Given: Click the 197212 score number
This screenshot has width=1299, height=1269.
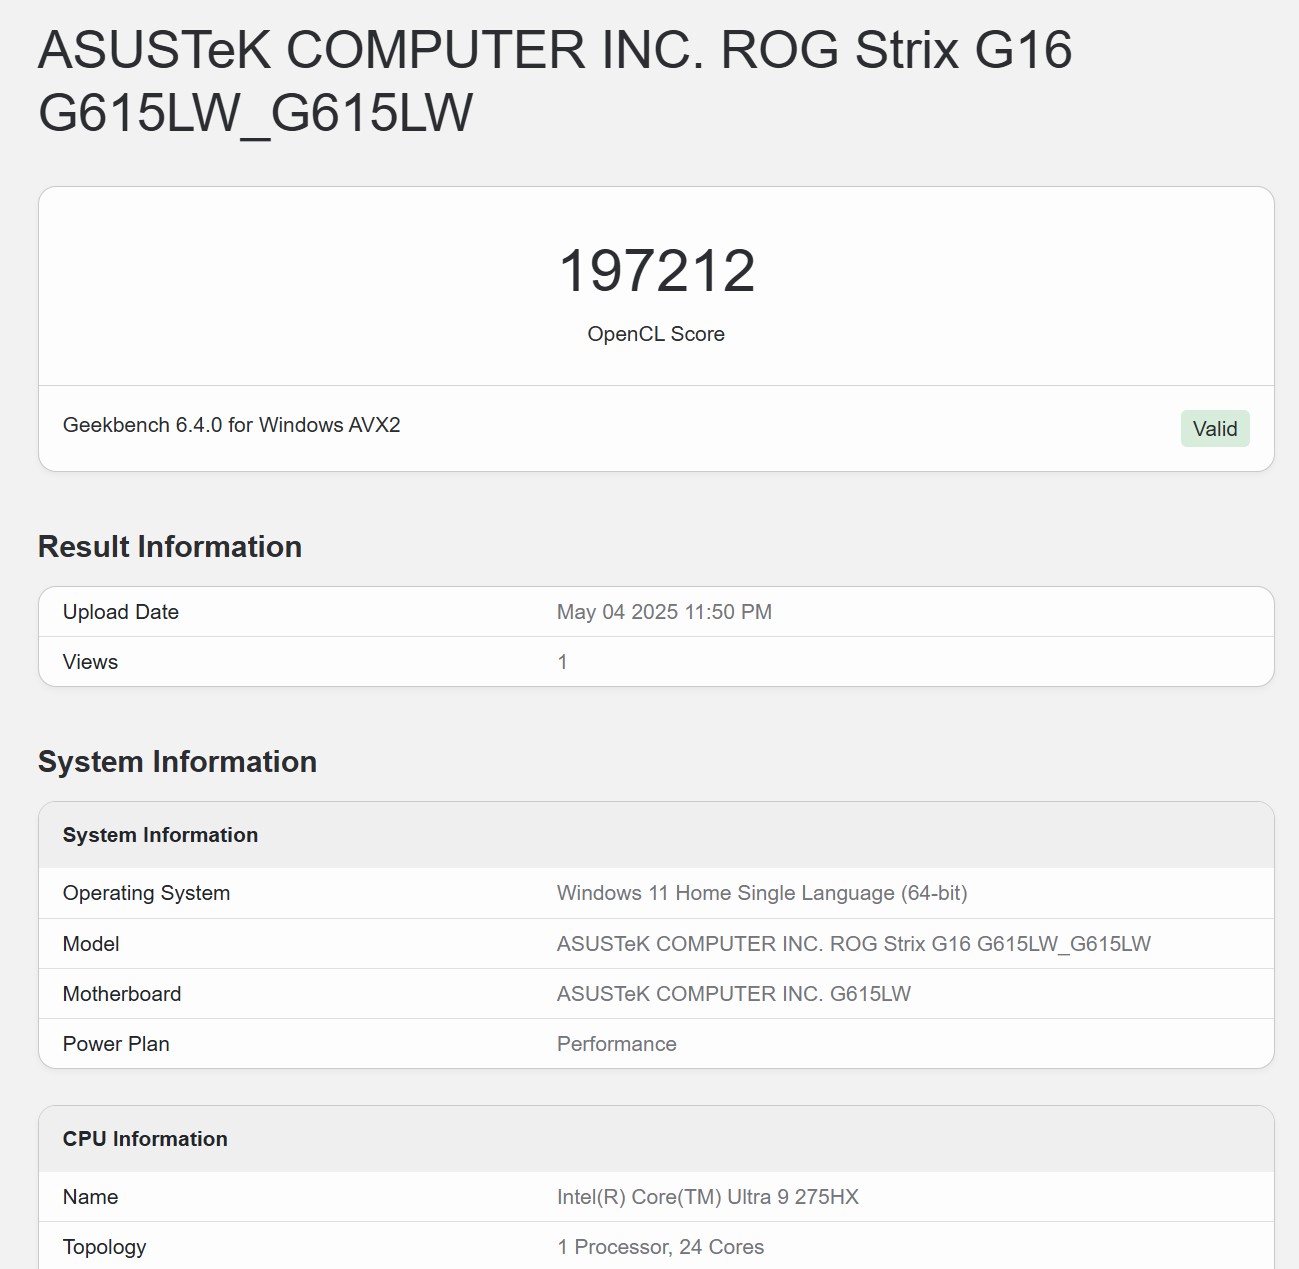Looking at the screenshot, I should coord(656,271).
